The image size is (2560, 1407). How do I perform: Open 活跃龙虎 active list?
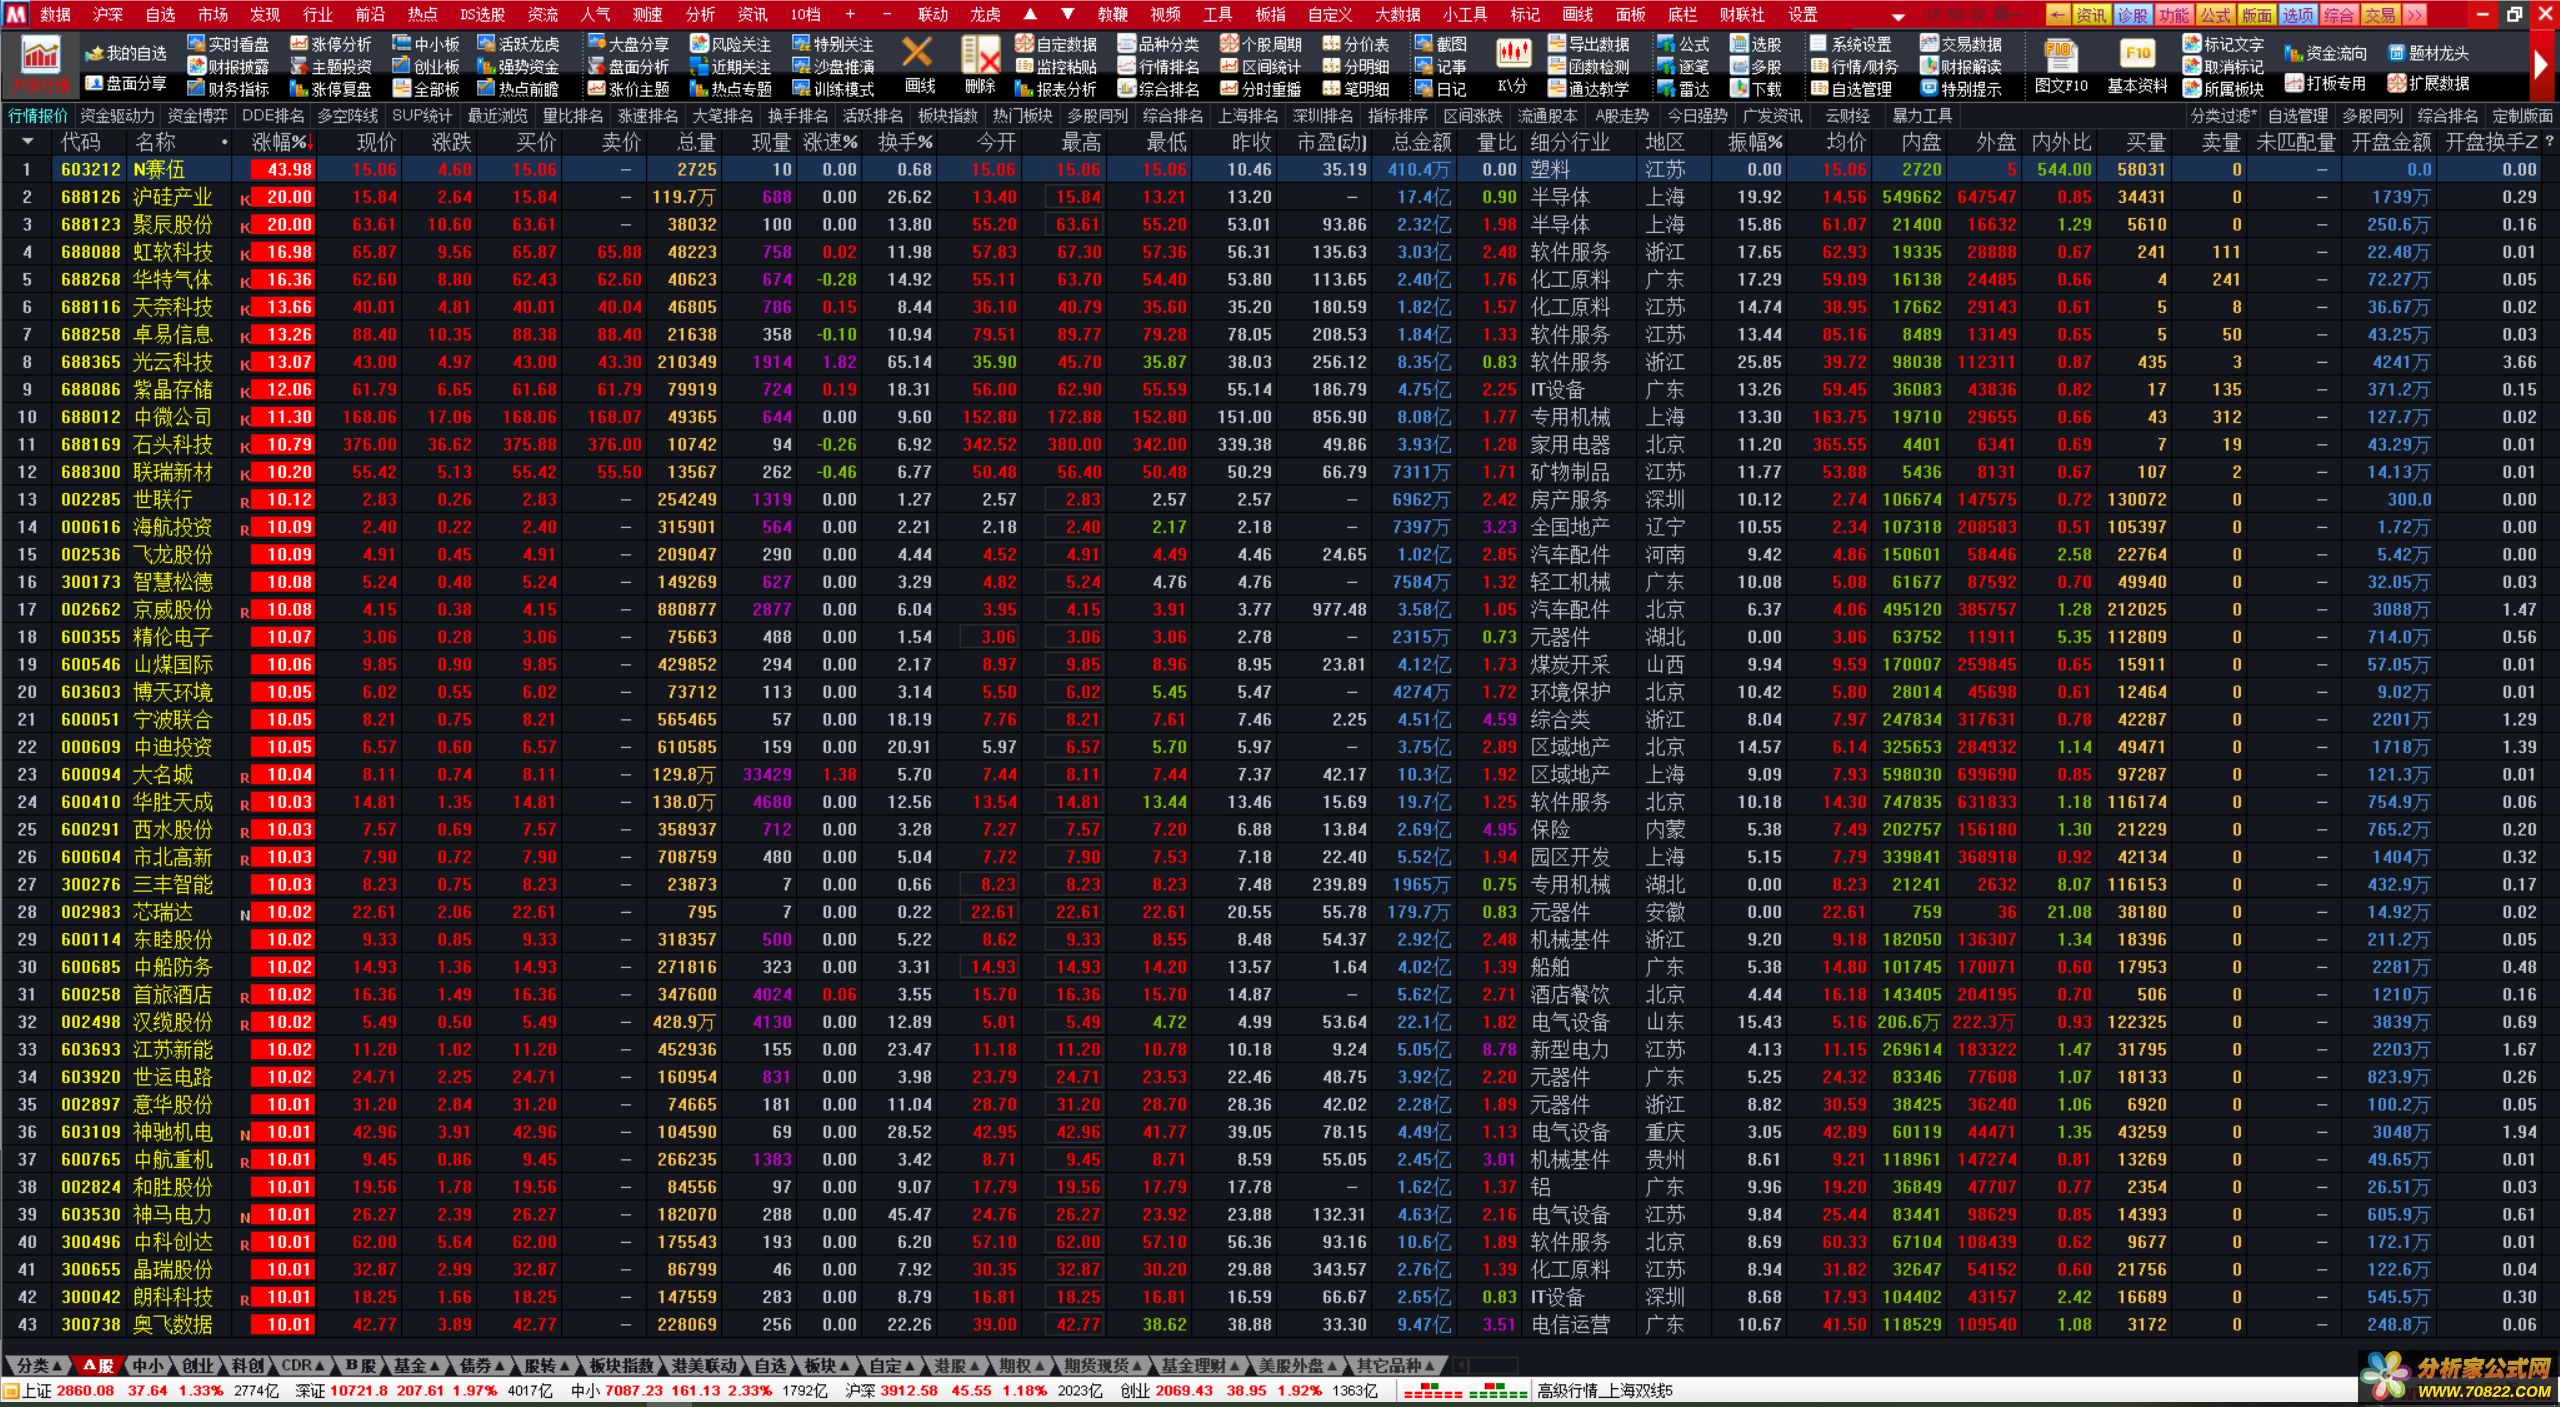[518, 44]
